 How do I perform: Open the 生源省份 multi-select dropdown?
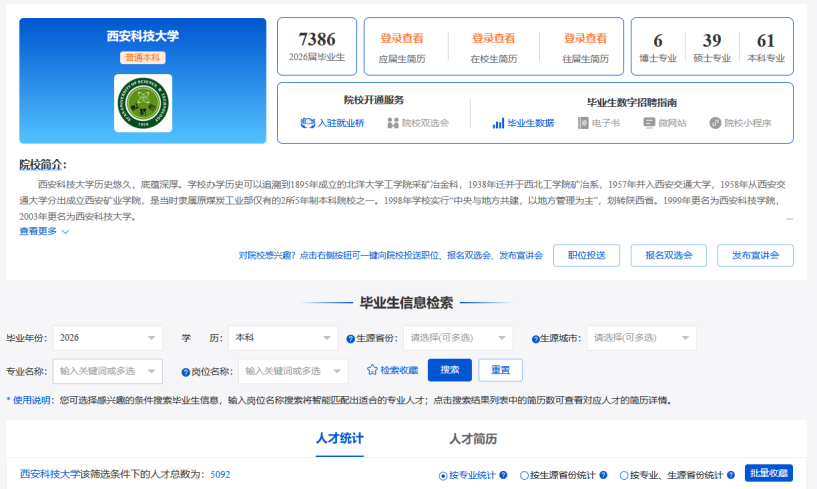(458, 338)
